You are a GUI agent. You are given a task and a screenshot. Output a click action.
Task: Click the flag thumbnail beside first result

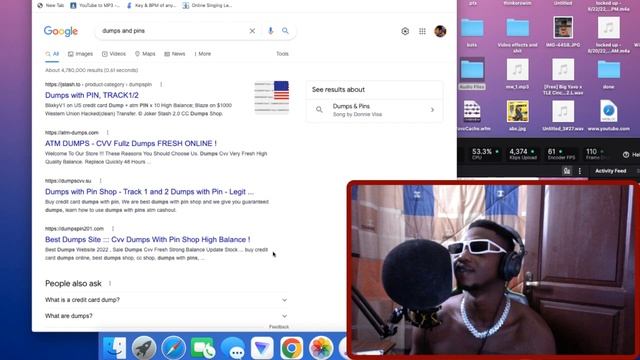click(271, 97)
